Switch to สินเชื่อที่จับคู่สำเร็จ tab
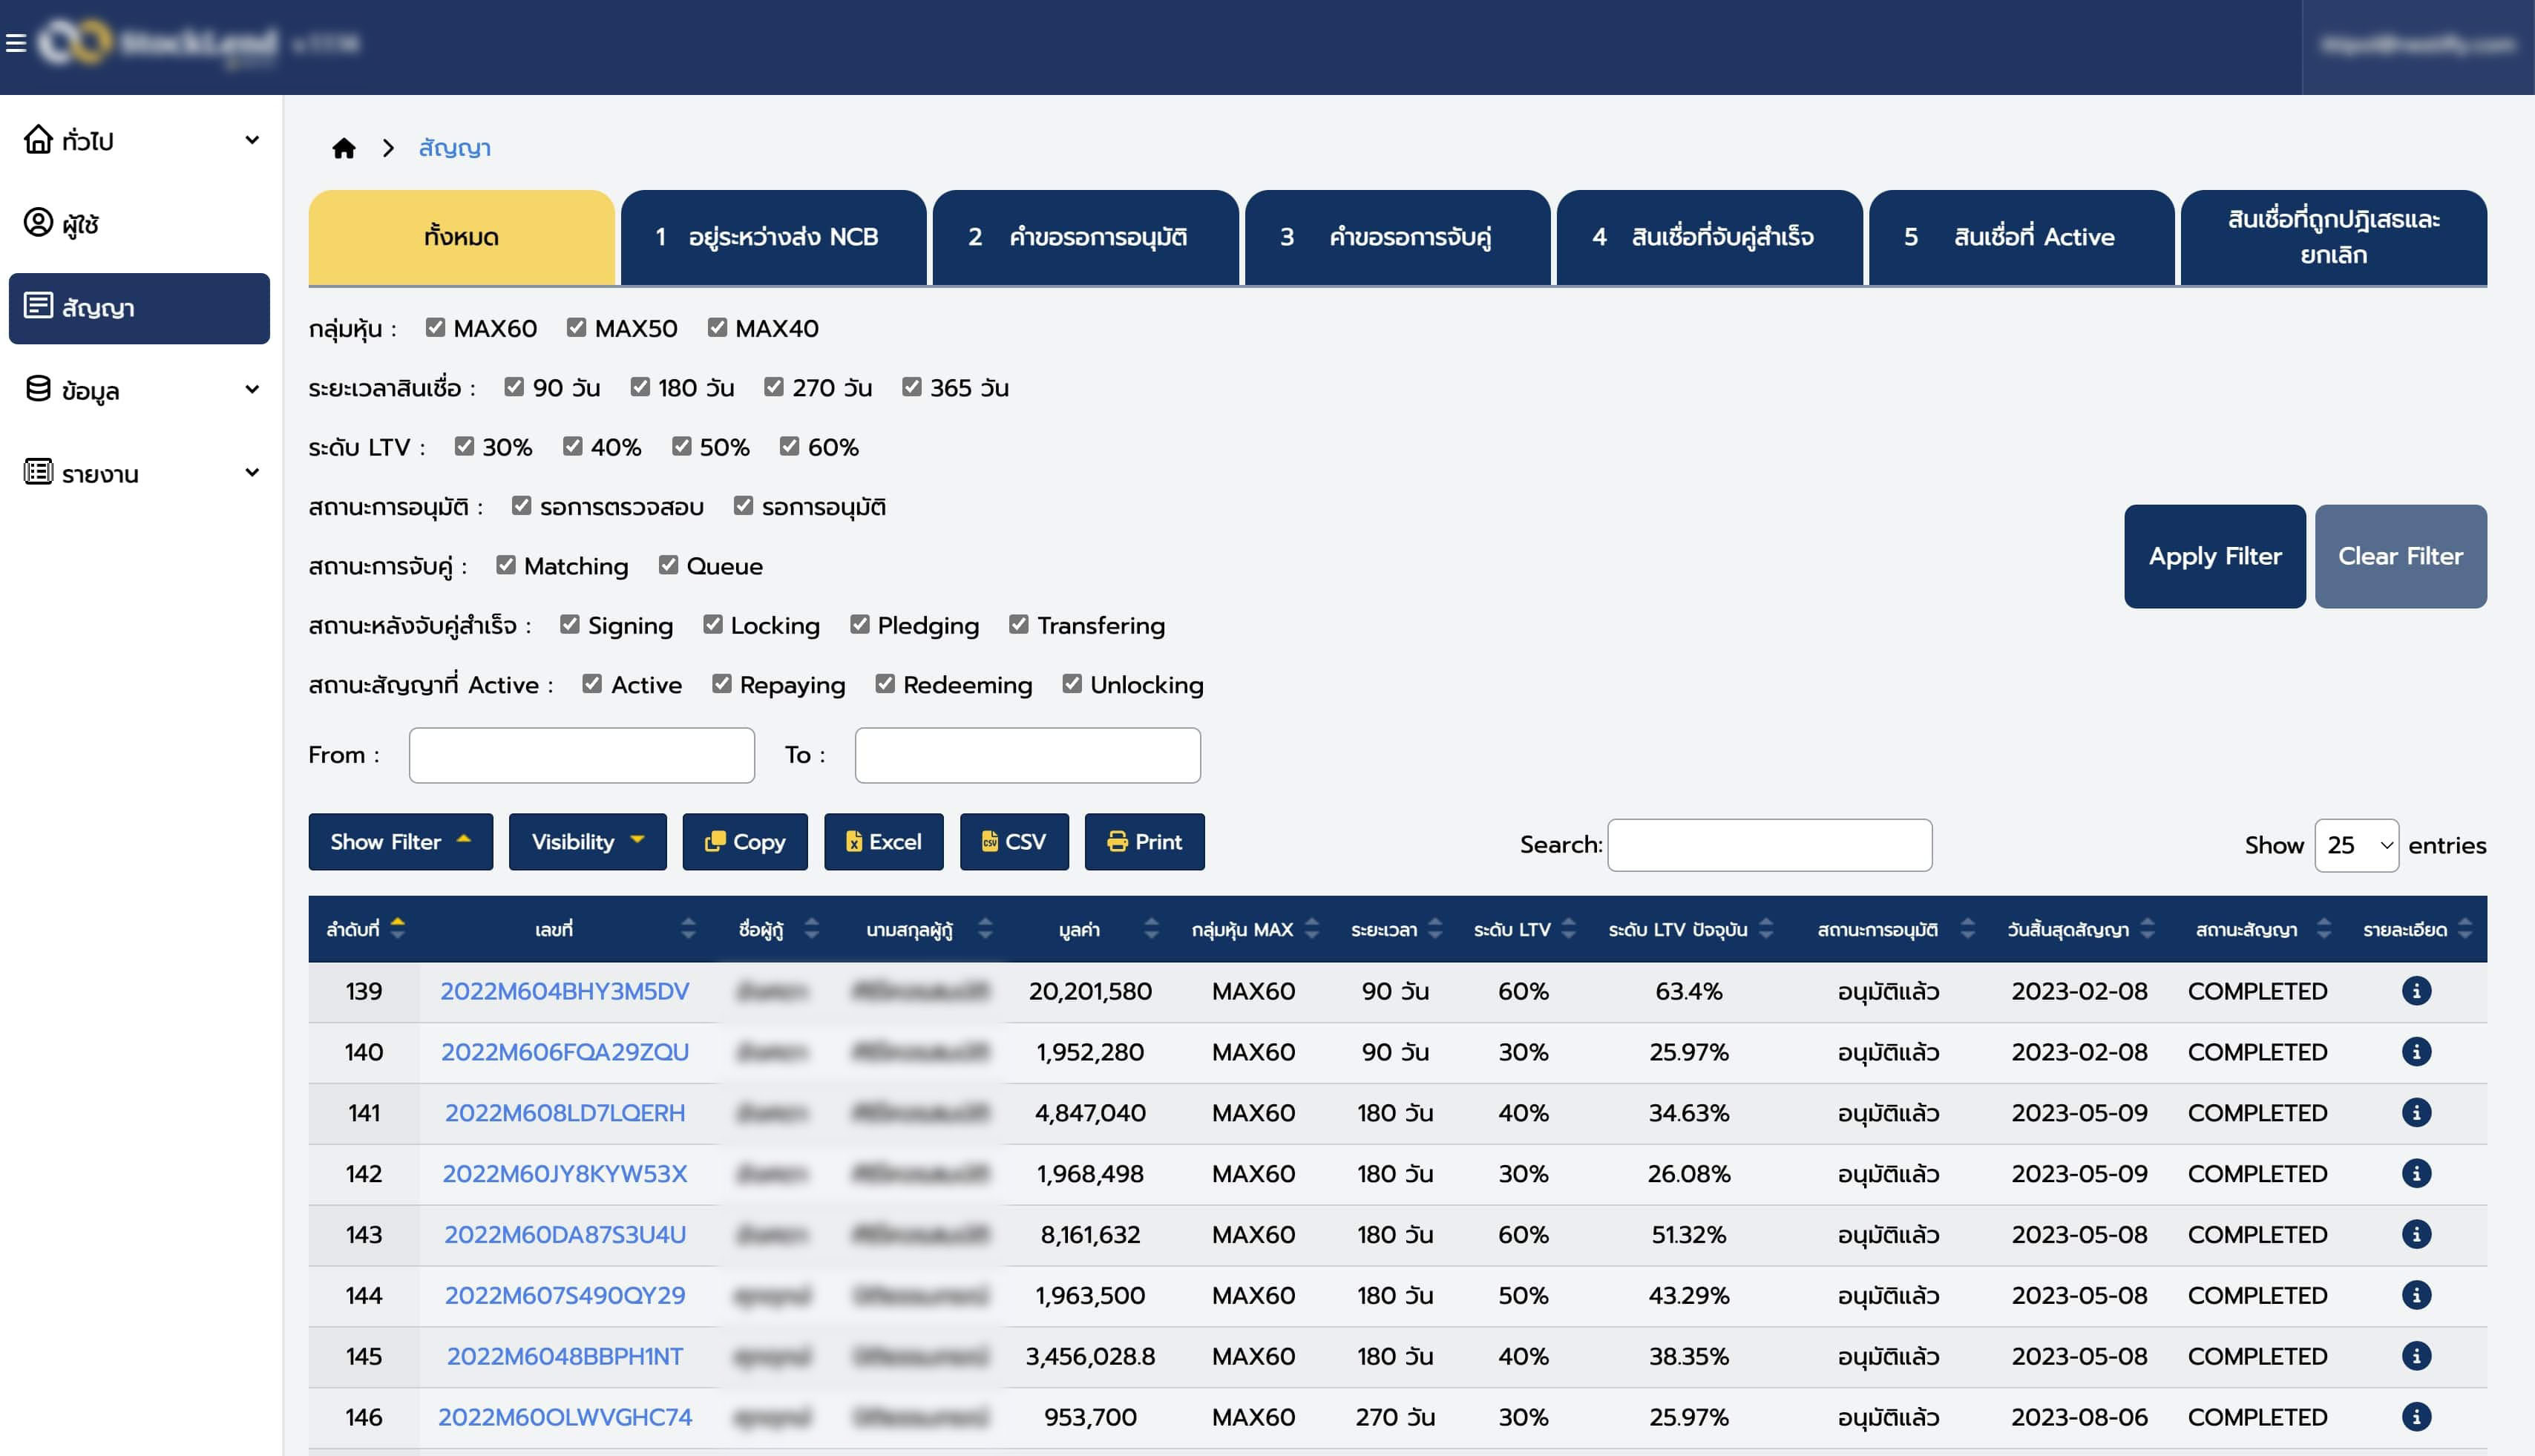 [x=1709, y=237]
